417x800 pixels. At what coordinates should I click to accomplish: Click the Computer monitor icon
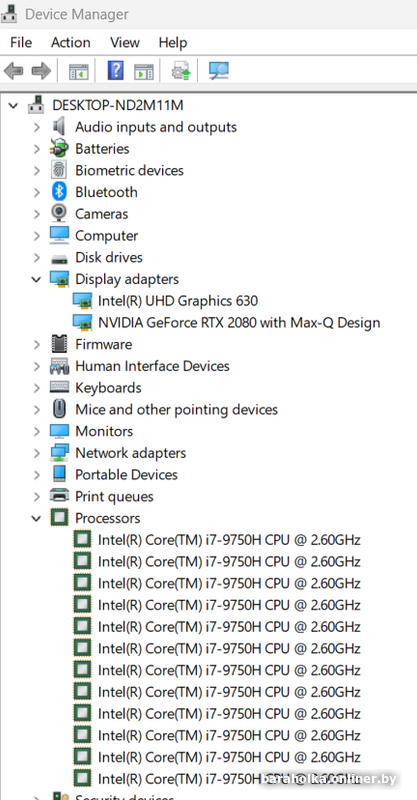pos(59,235)
